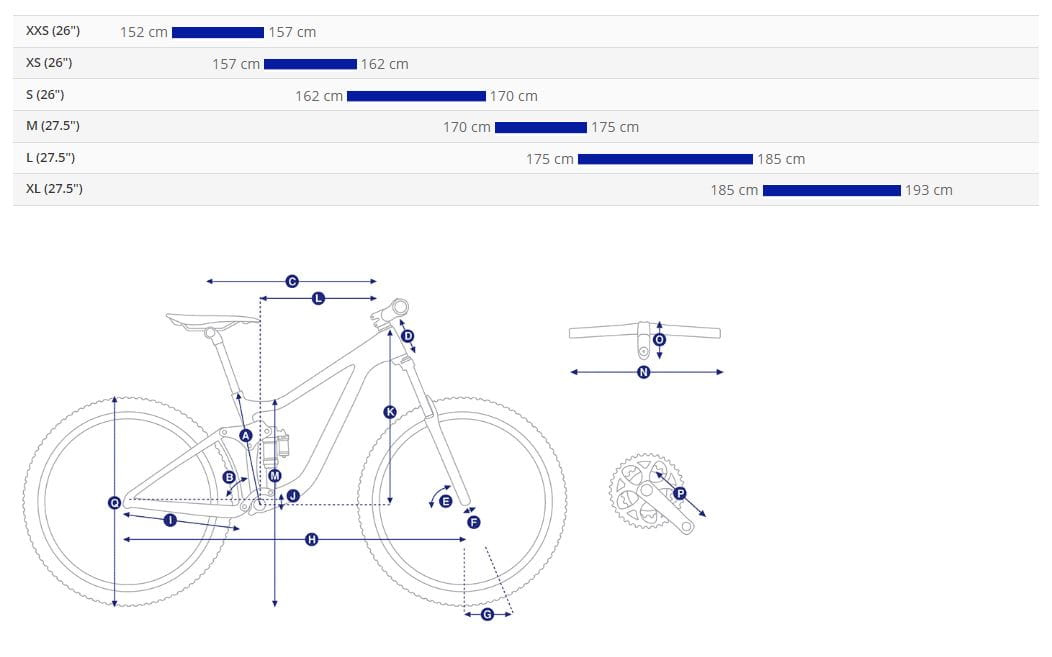Click the P marker on the crankset
Screen dimensions: 1052x657
680,493
